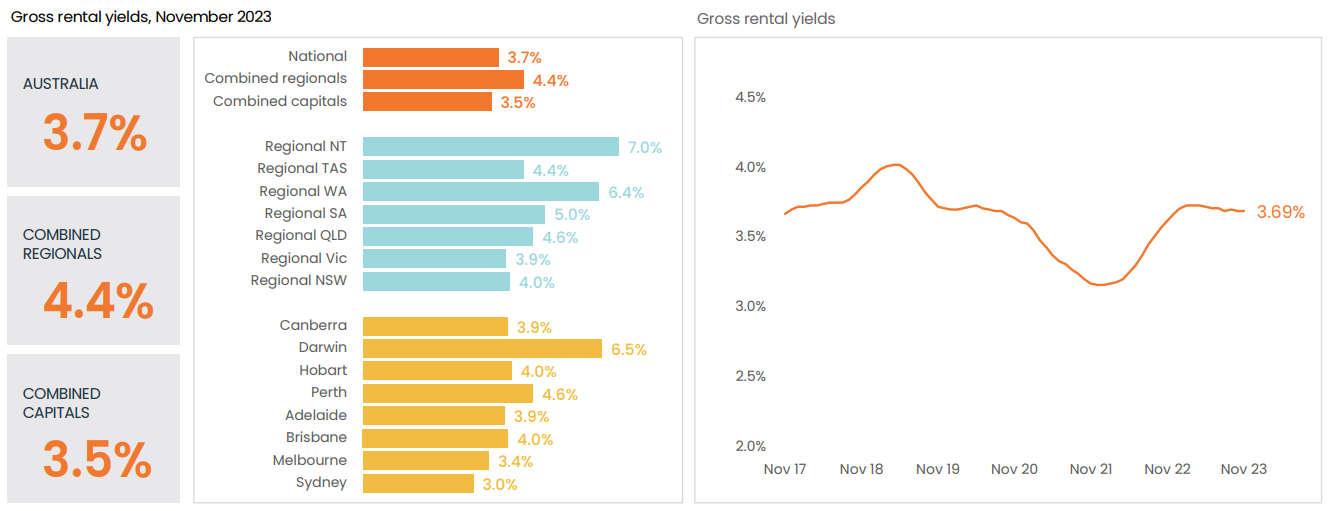Image resolution: width=1328 pixels, height=511 pixels.
Task: Select the Canberra row label
Action: pyautogui.click(x=313, y=325)
